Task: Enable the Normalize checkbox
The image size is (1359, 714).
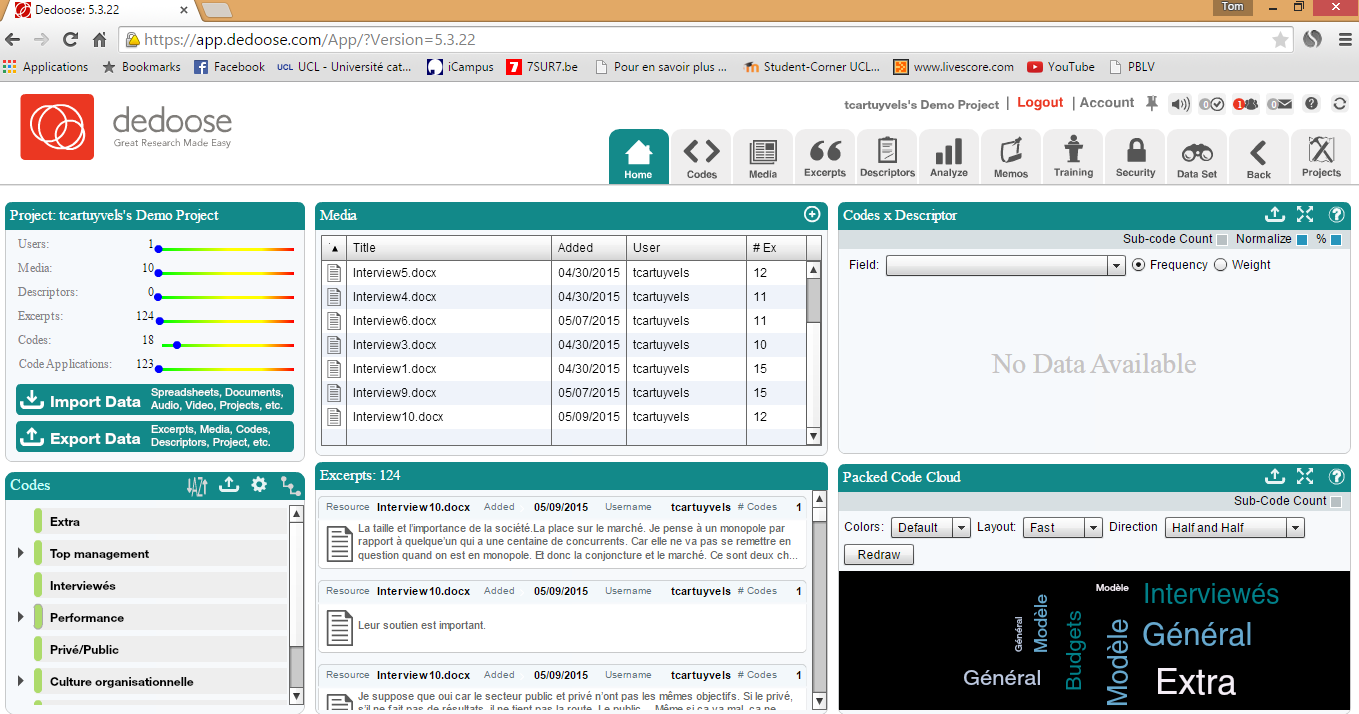Action: (1301, 240)
